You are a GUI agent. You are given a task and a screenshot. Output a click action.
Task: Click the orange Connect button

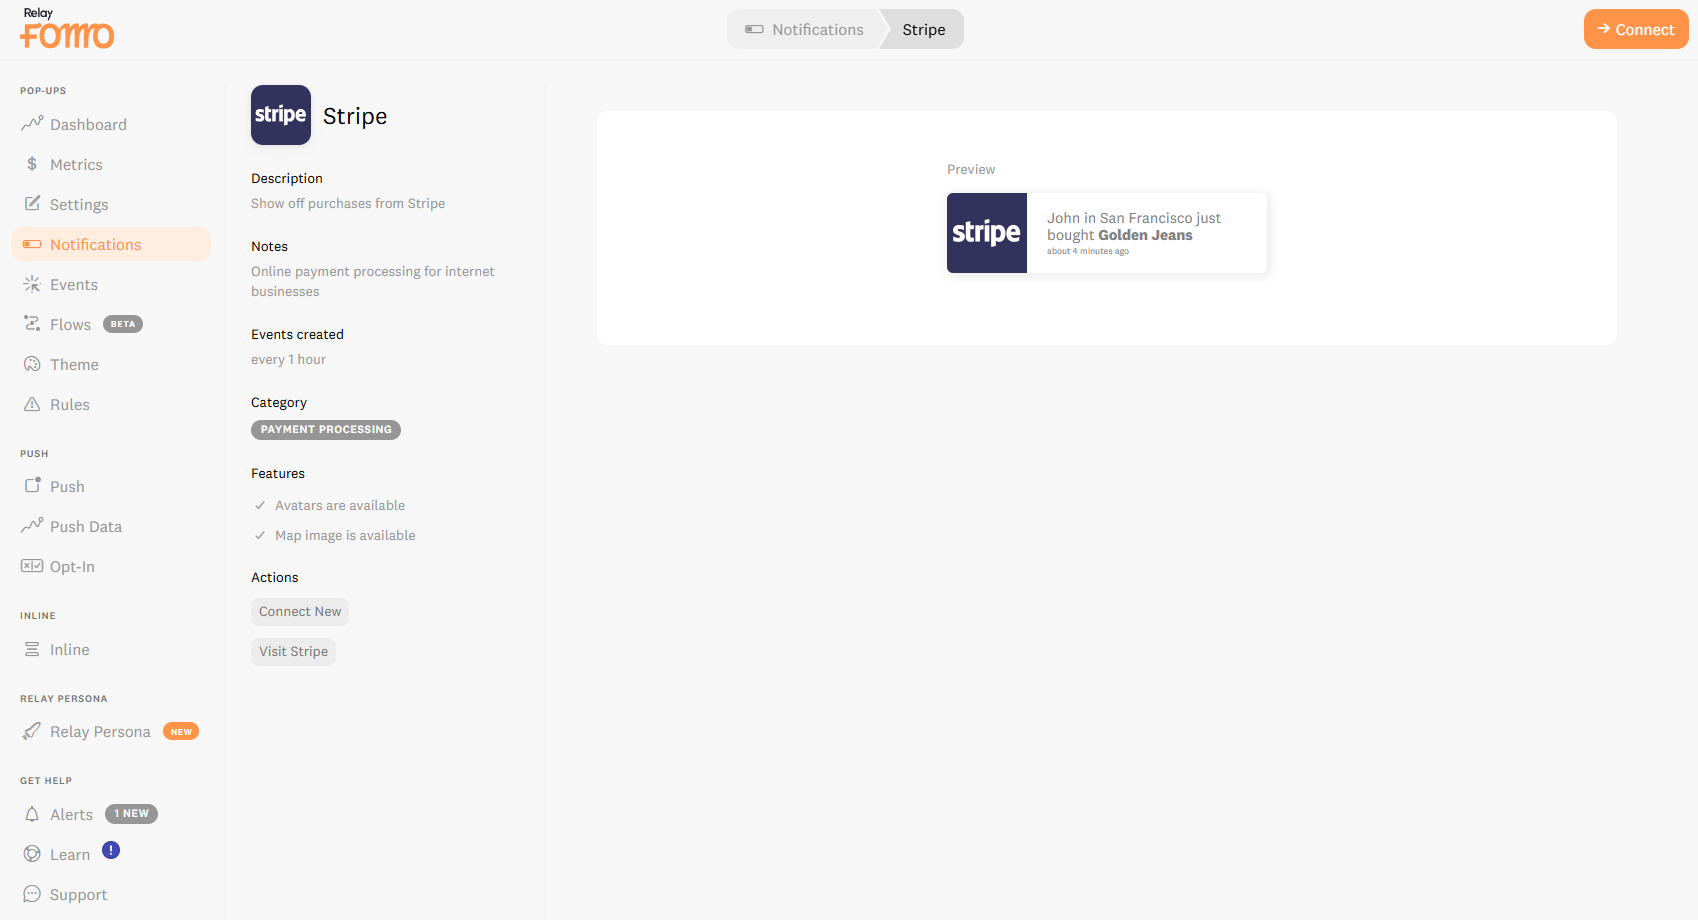1636,29
